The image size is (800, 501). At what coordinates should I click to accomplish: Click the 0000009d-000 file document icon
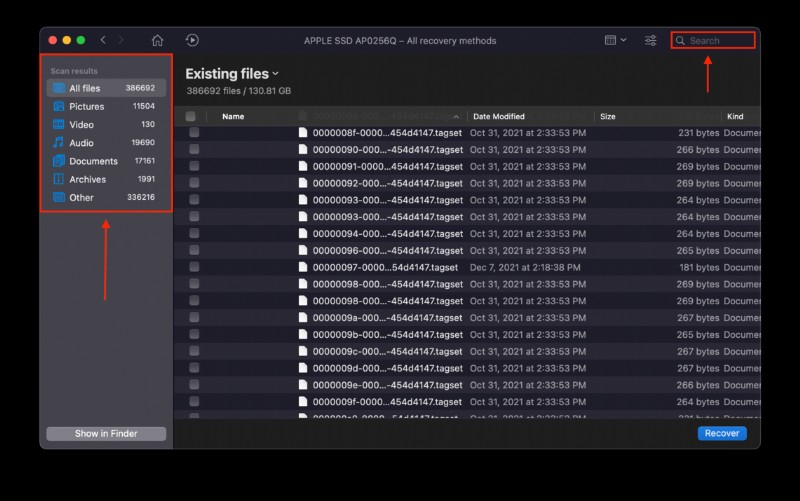click(x=303, y=368)
